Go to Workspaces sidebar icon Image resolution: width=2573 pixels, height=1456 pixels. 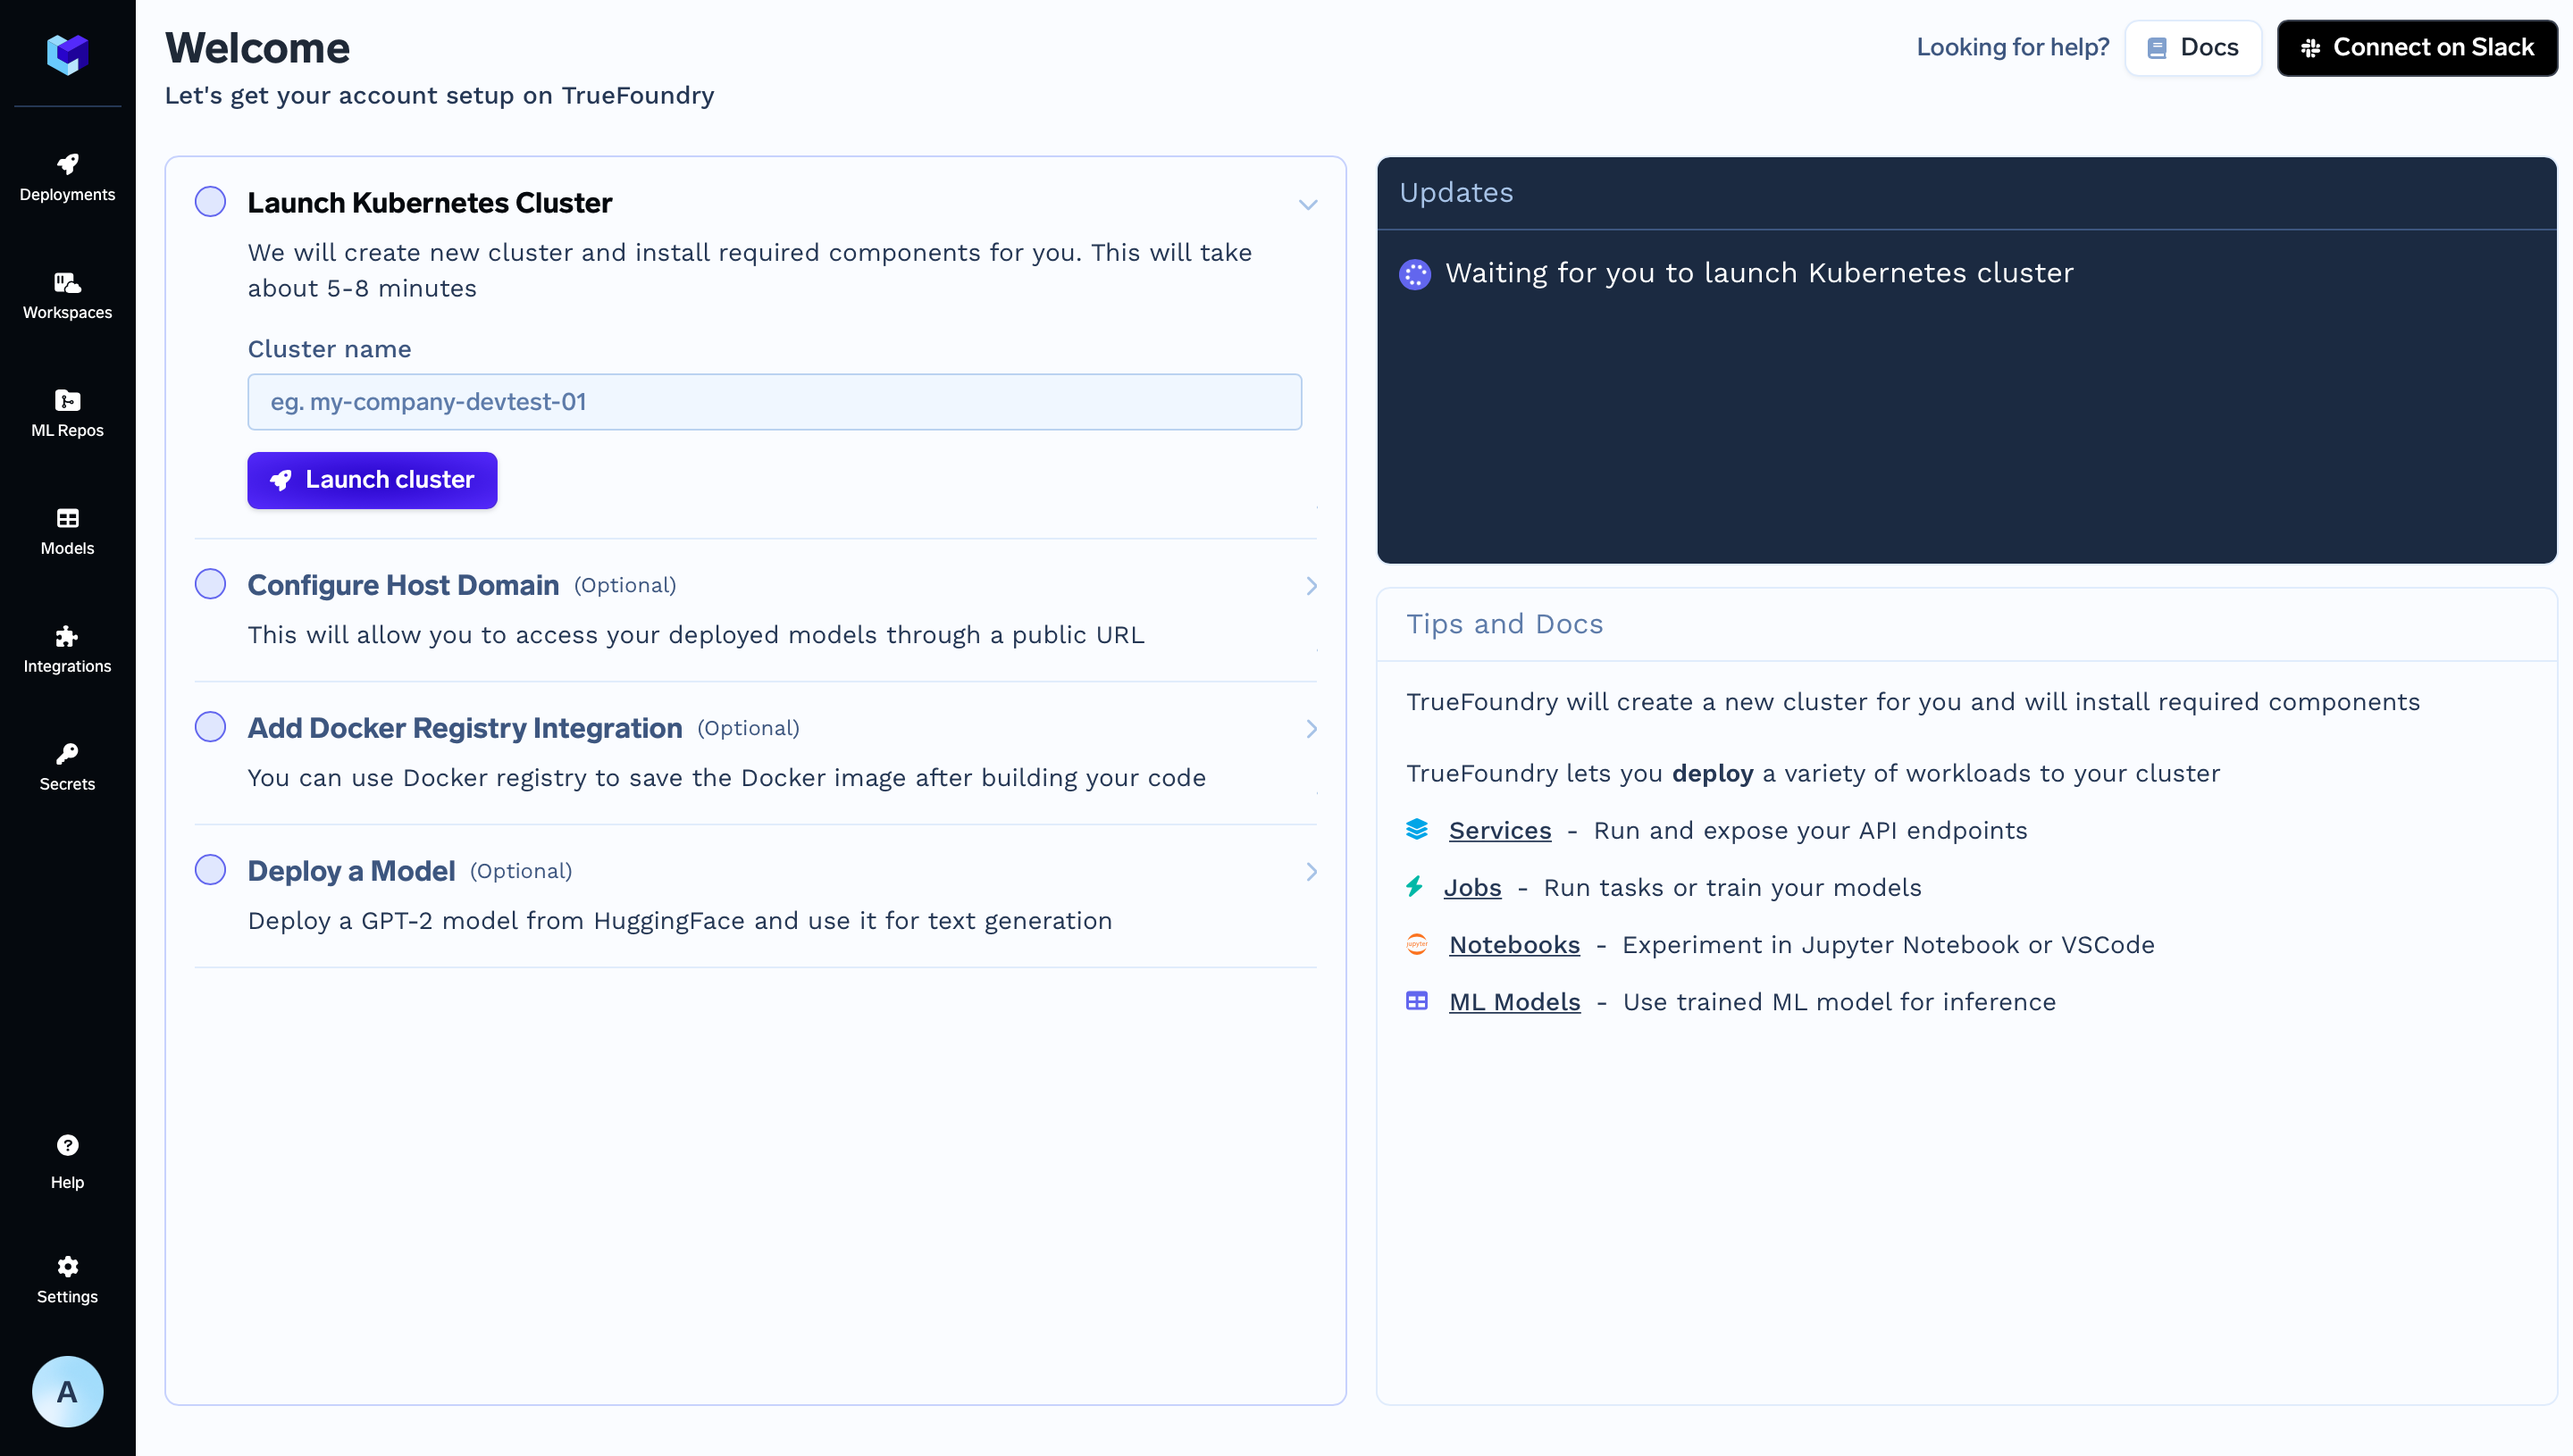[67, 283]
